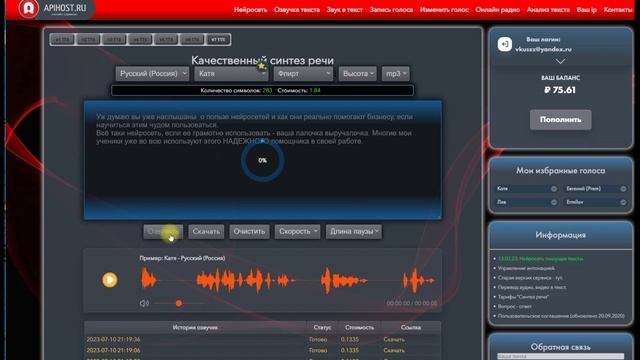Remove Евгений (Prem) from favorite voices
This screenshot has height=360, width=640.
623,189
